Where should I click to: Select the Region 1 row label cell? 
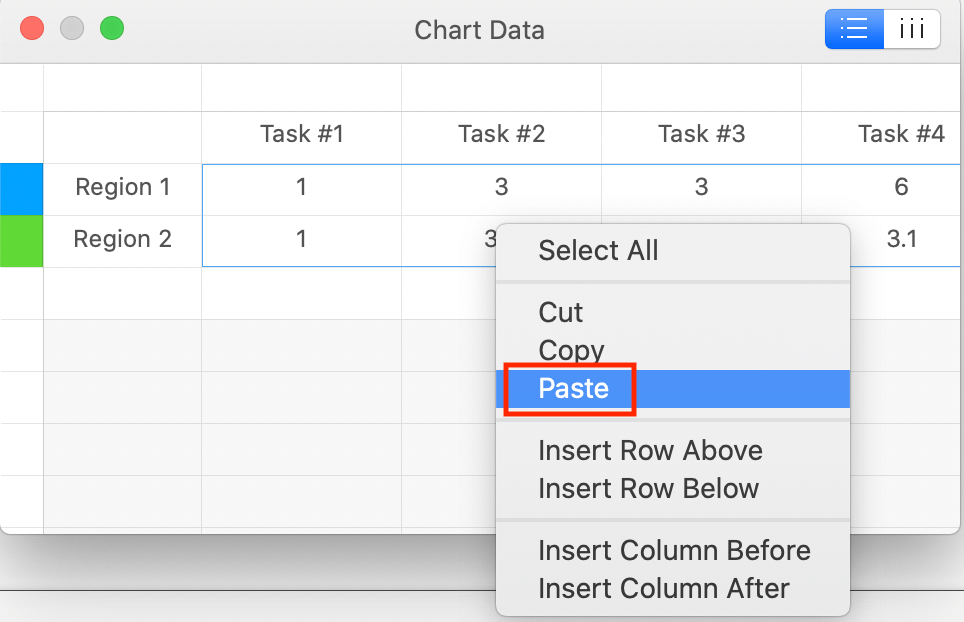coord(122,187)
